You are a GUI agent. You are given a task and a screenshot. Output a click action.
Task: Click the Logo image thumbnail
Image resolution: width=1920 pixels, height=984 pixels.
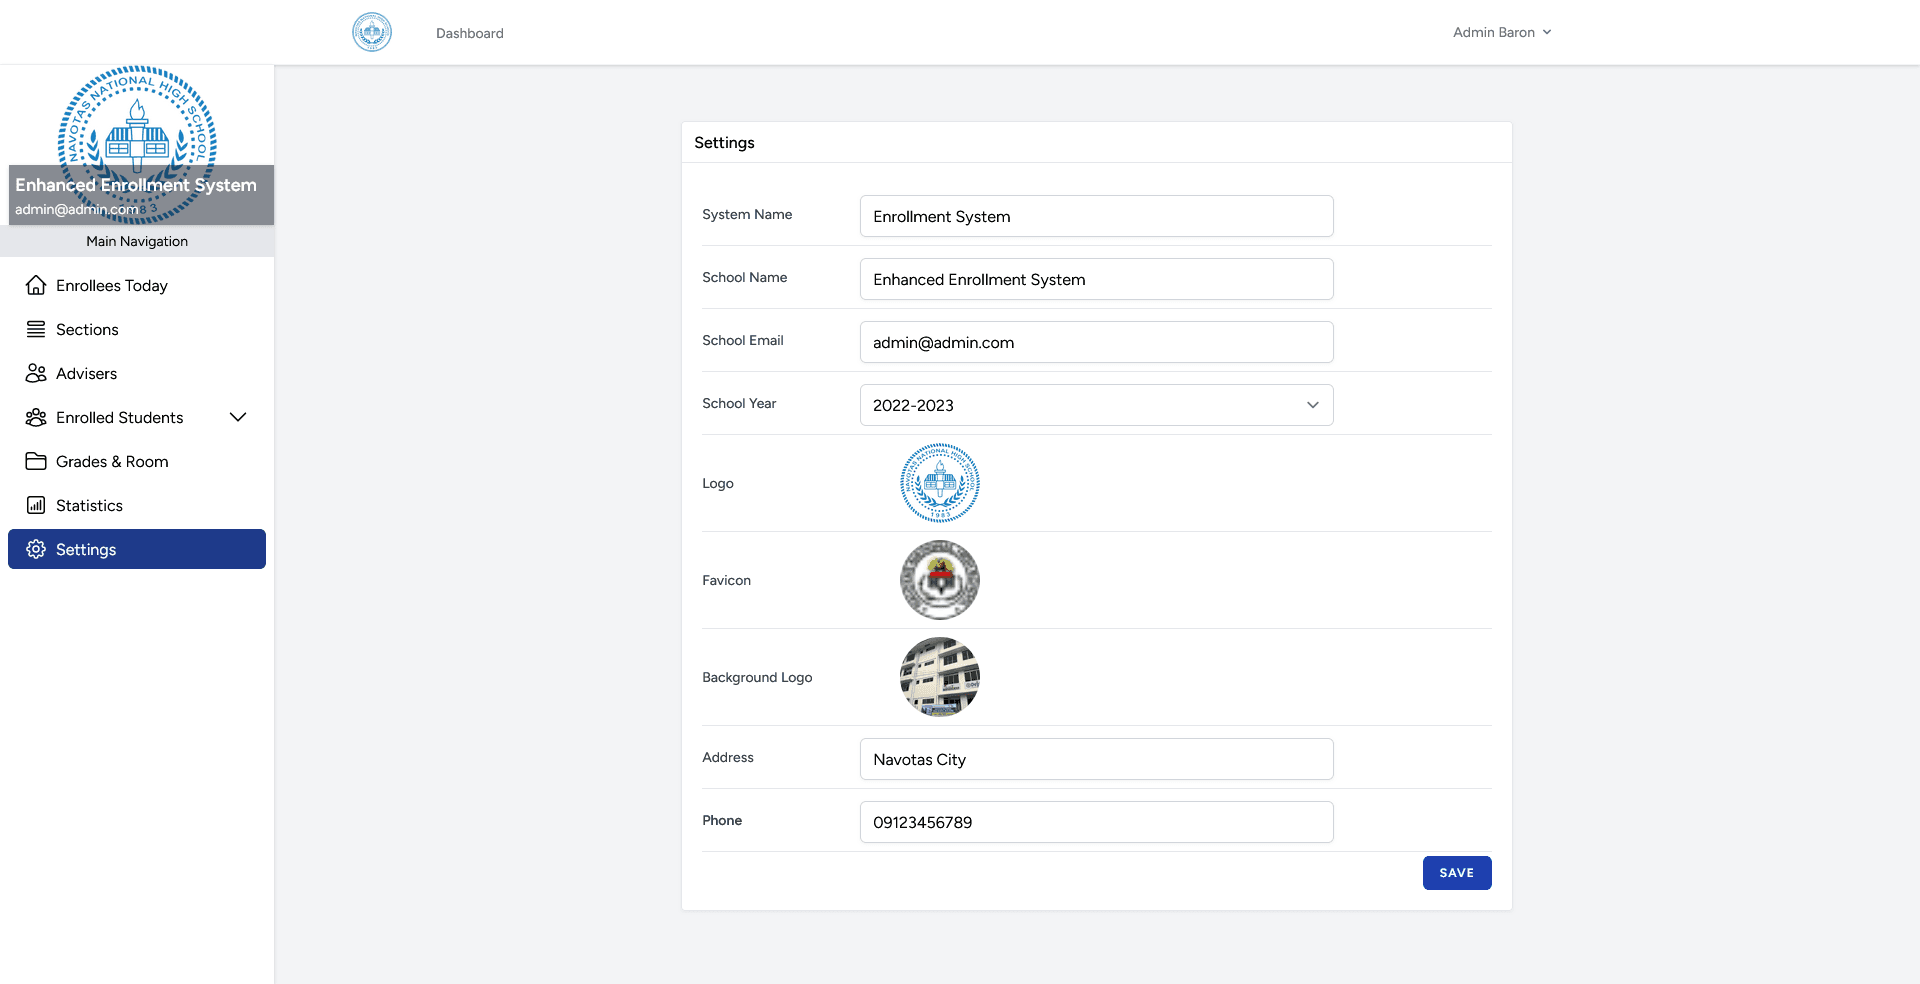[939, 483]
